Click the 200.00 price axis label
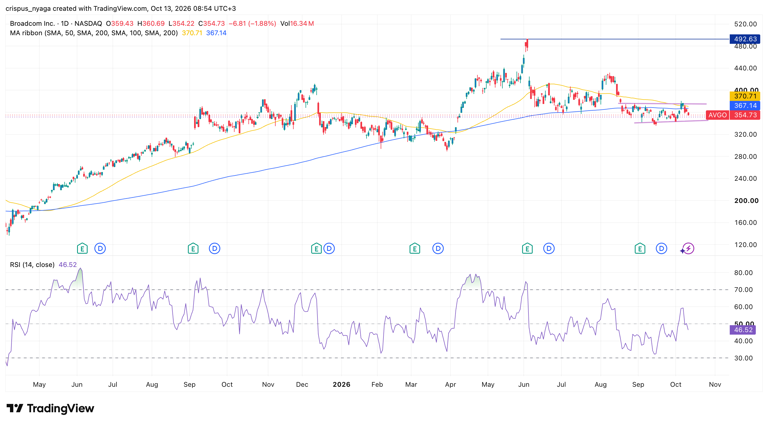This screenshot has width=768, height=425. pos(746,200)
